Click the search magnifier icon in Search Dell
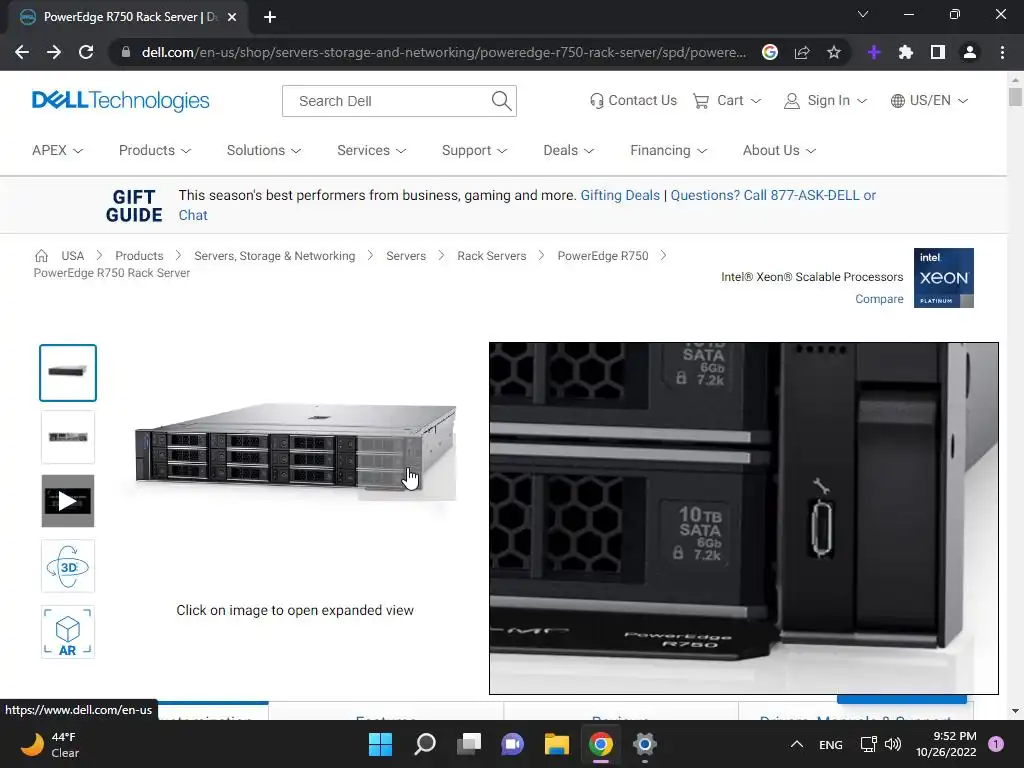Viewport: 1024px width, 768px height. tap(501, 101)
